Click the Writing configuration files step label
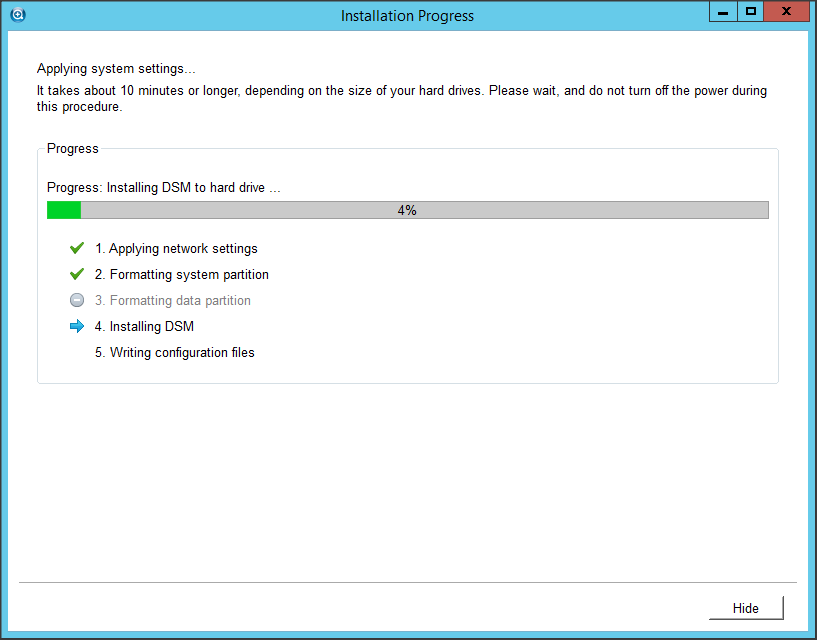The image size is (817, 640). 174,352
